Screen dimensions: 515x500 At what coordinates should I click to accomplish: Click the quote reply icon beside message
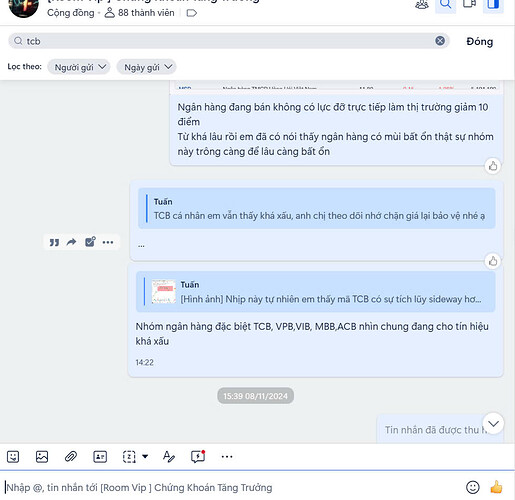(54, 242)
